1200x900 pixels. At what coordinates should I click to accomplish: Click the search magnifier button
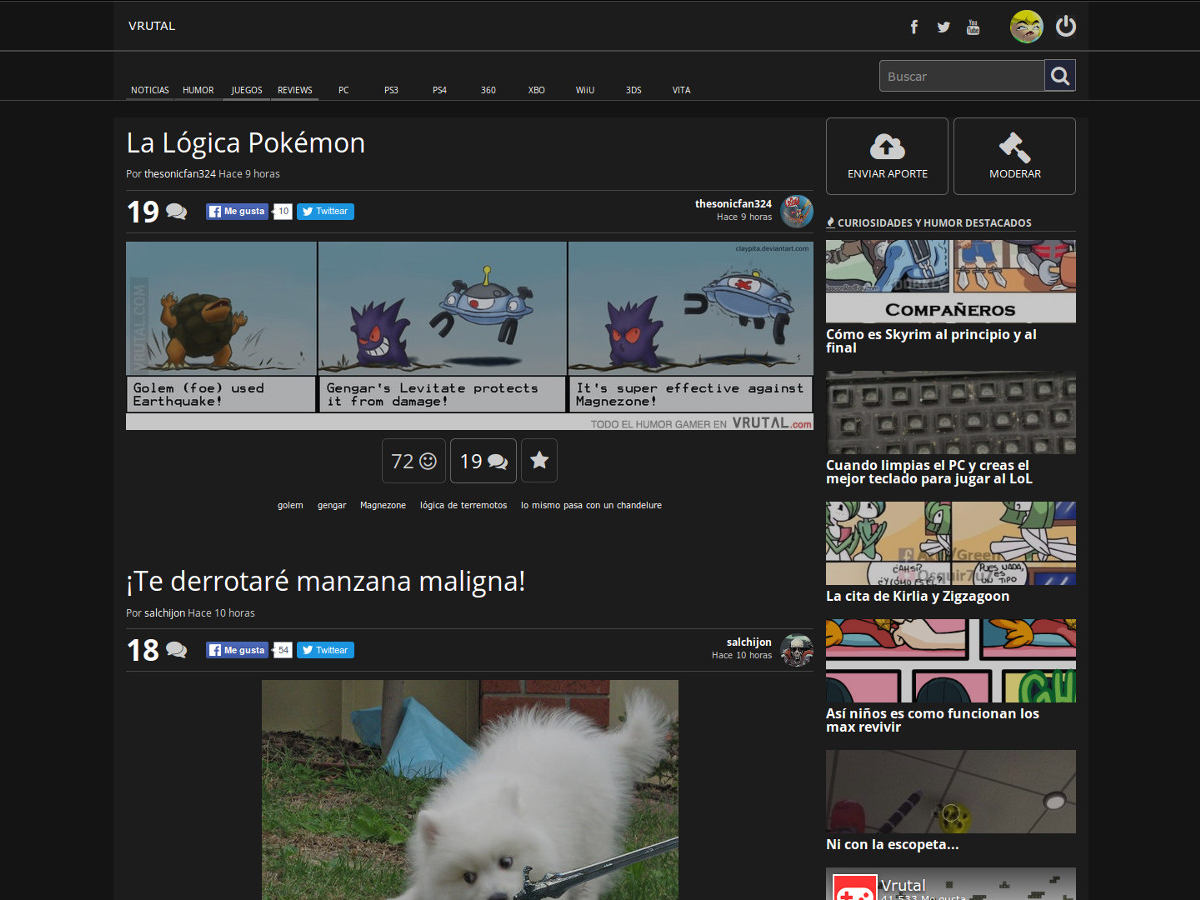click(1060, 76)
